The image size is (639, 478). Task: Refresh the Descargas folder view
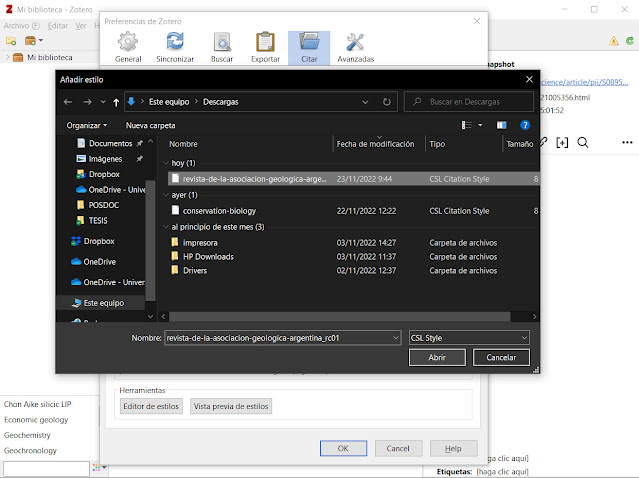click(x=386, y=102)
